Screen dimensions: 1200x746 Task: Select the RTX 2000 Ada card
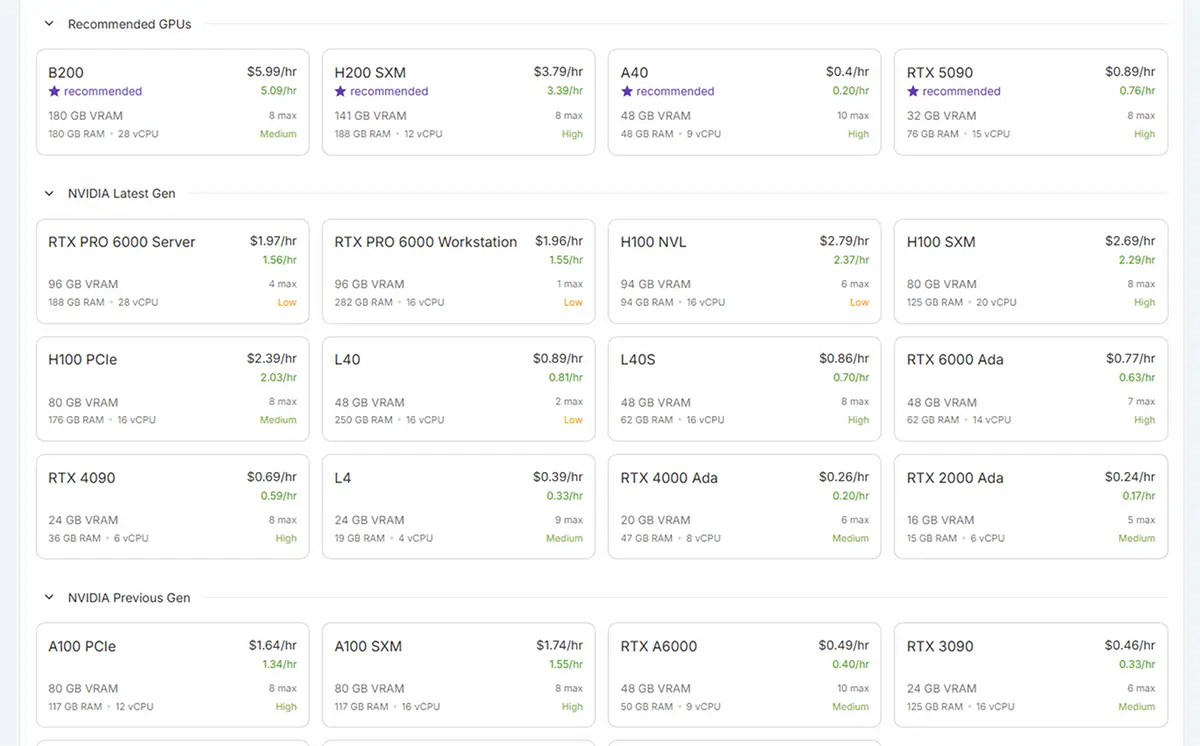click(1031, 507)
